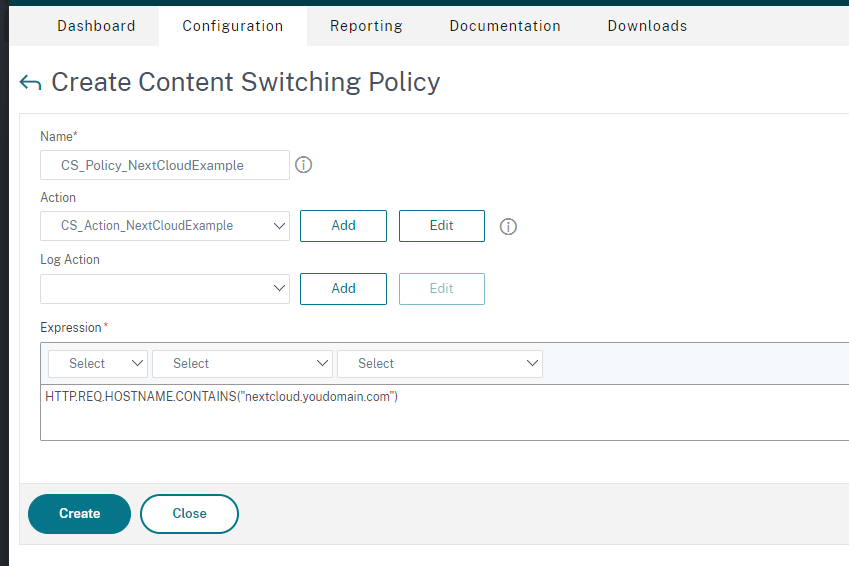Open the Log Action dropdown
849x566 pixels.
[165, 289]
